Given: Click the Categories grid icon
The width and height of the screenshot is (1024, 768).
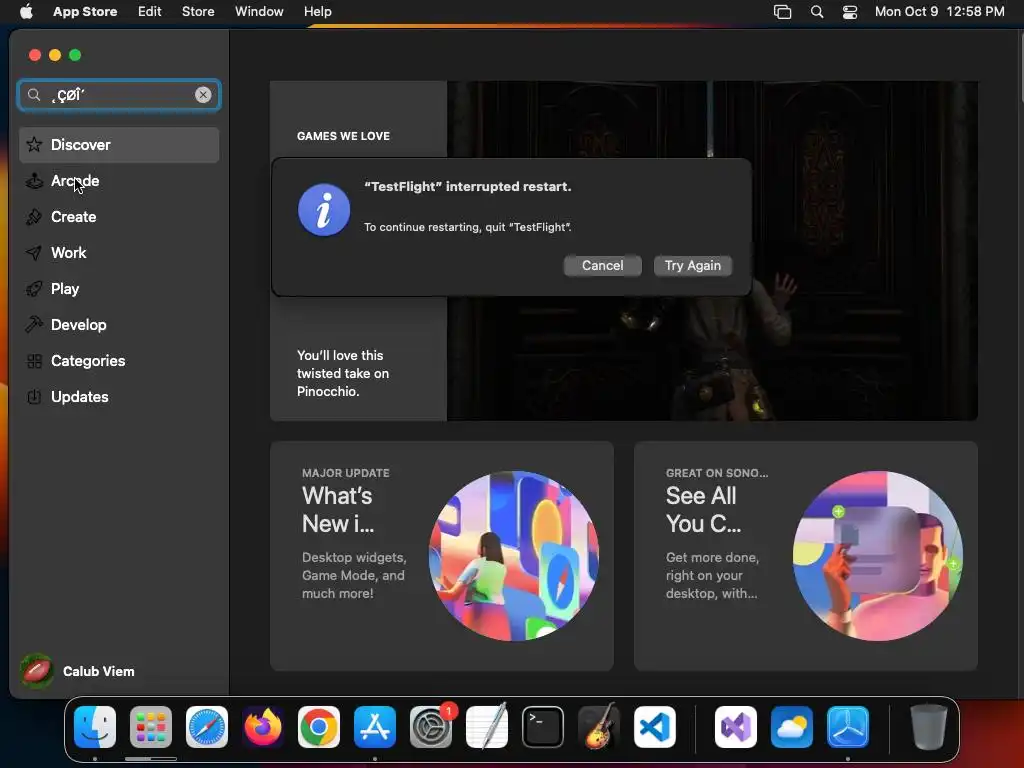Looking at the screenshot, I should pos(34,360).
